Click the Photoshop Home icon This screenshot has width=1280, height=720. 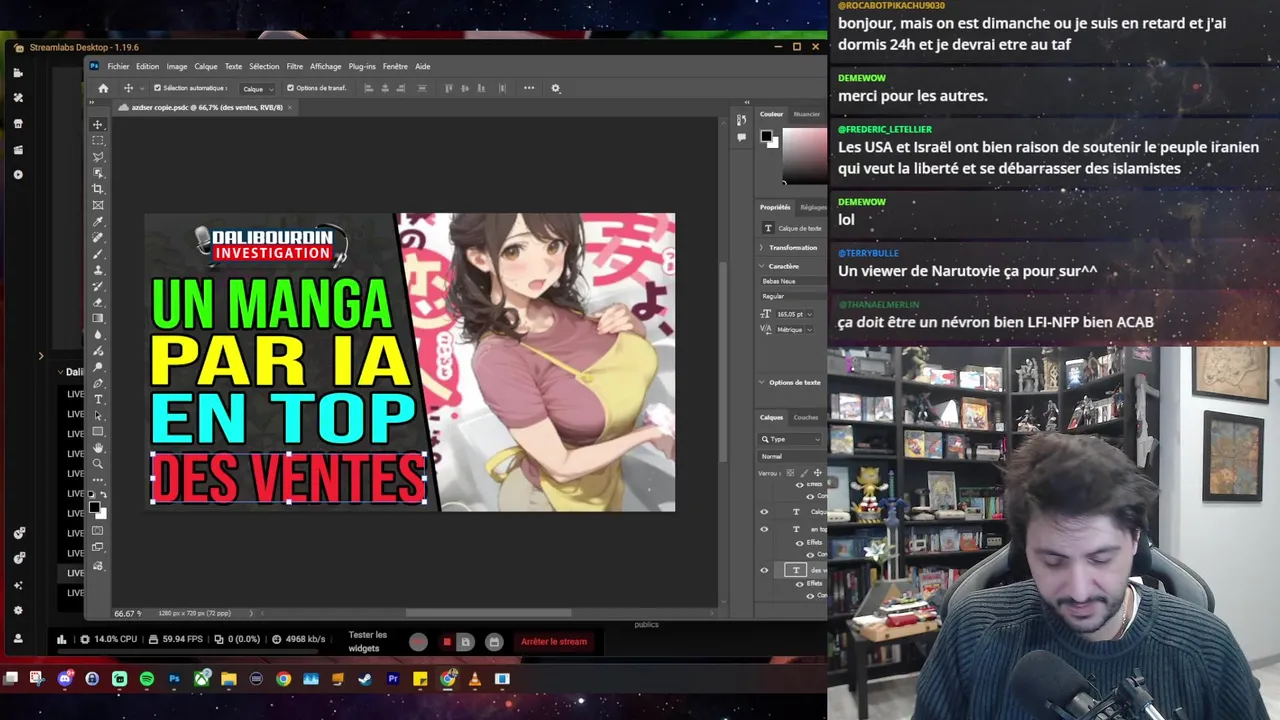103,88
